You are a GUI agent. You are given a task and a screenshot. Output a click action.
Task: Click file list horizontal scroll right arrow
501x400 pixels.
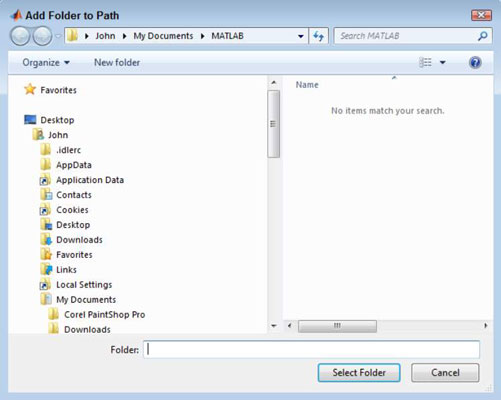pyautogui.click(x=486, y=325)
